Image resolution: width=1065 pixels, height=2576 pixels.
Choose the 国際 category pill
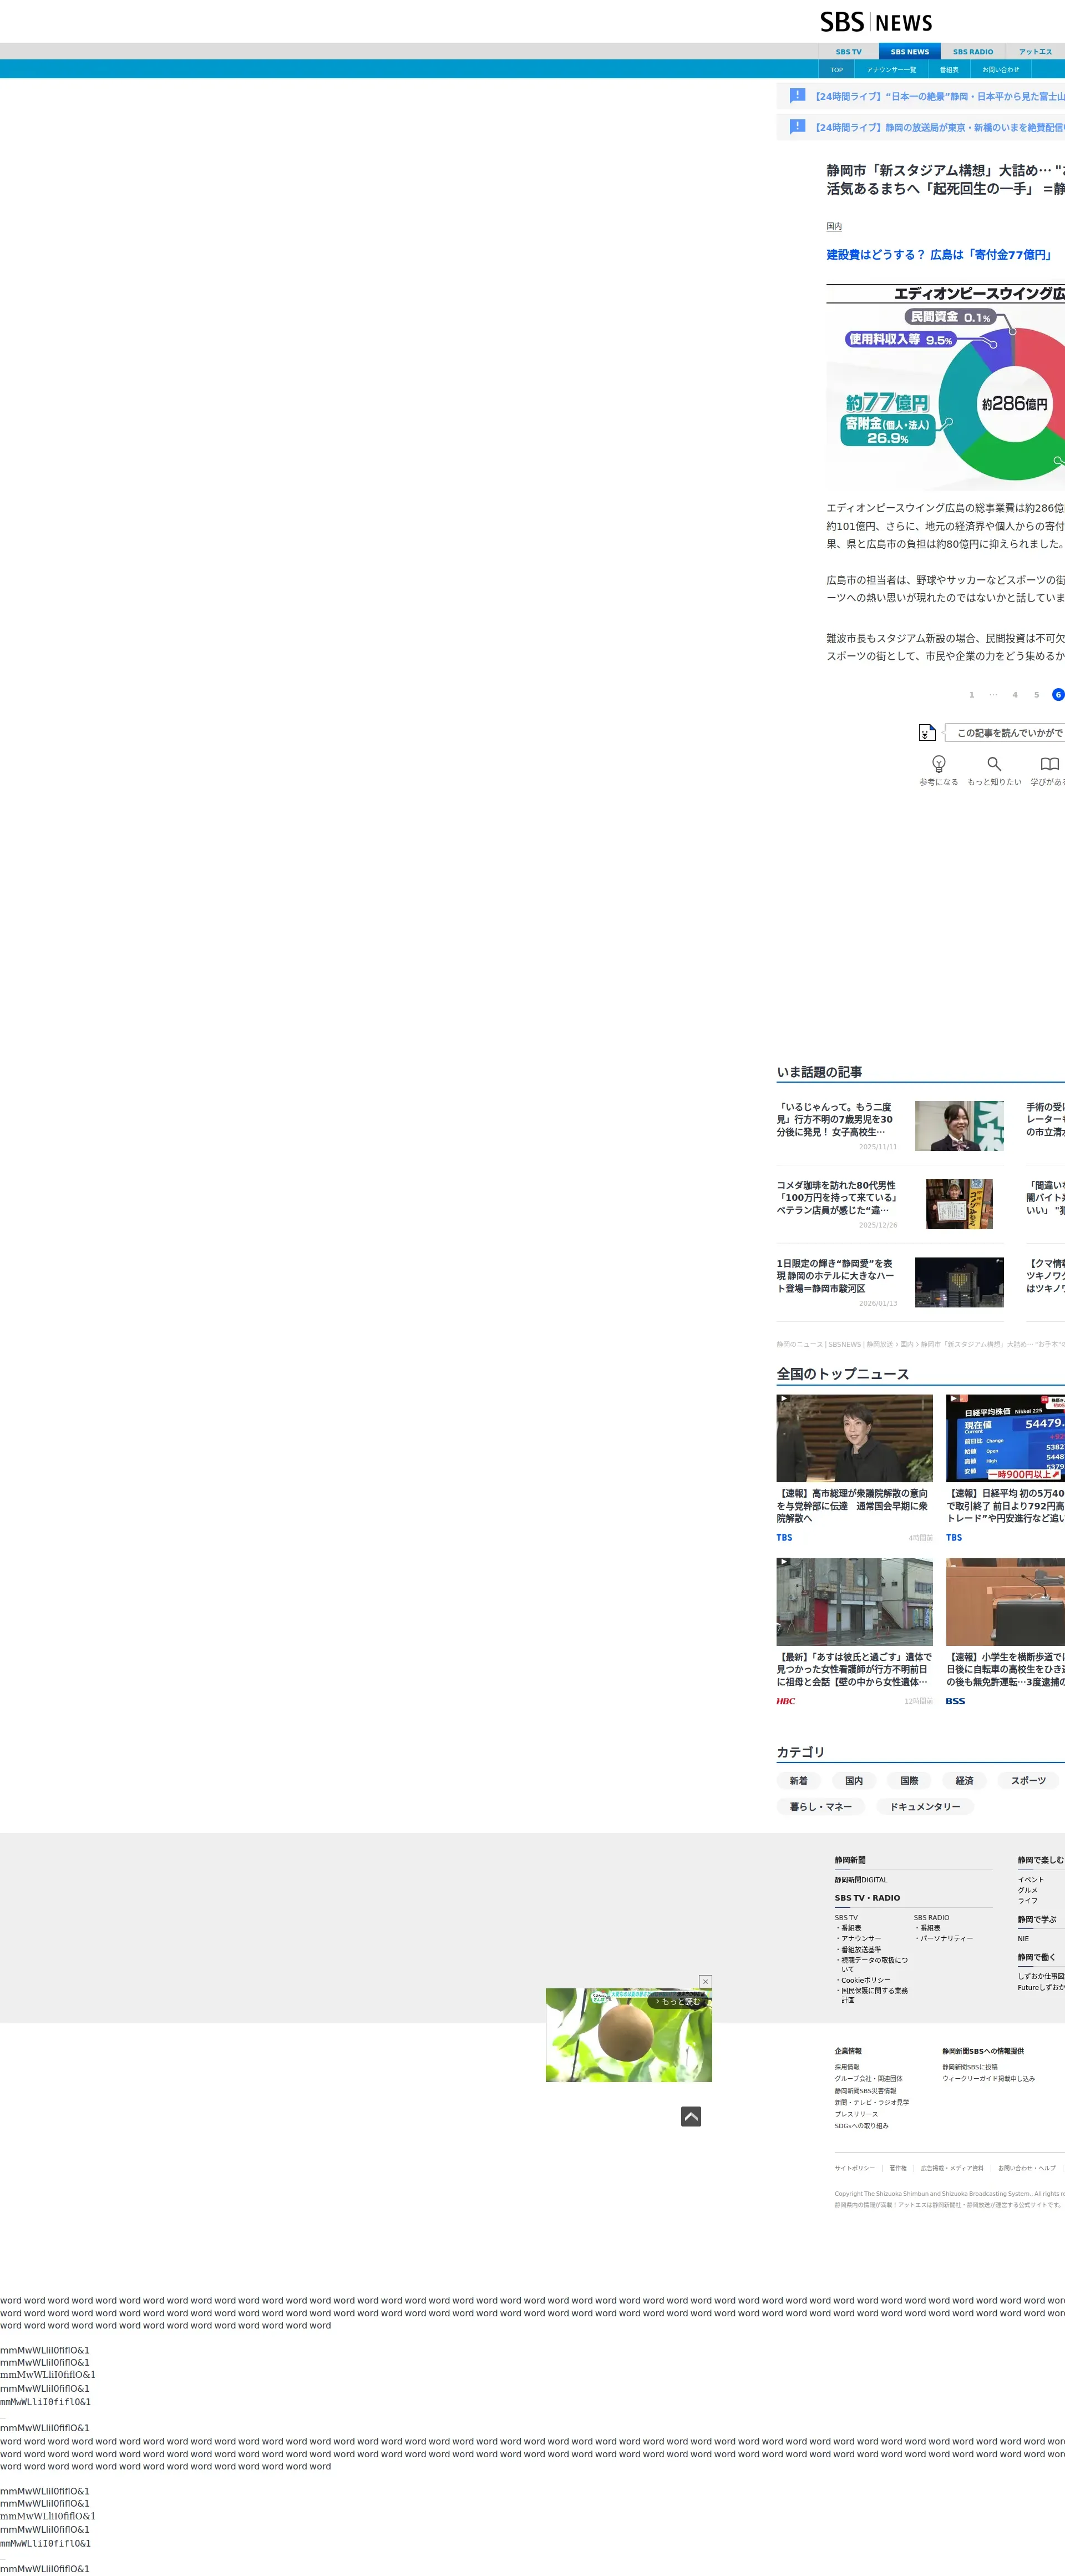click(909, 1780)
